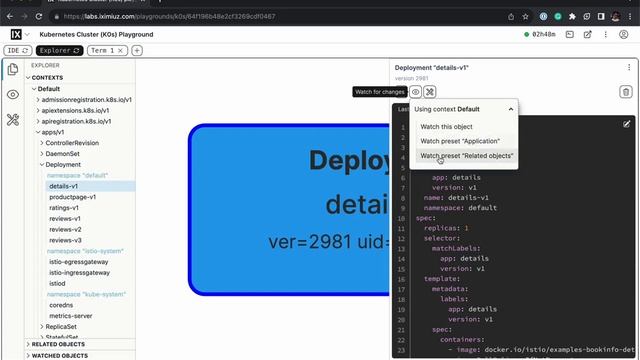
Task: Click the share icon in address bar
Action: pos(511,16)
